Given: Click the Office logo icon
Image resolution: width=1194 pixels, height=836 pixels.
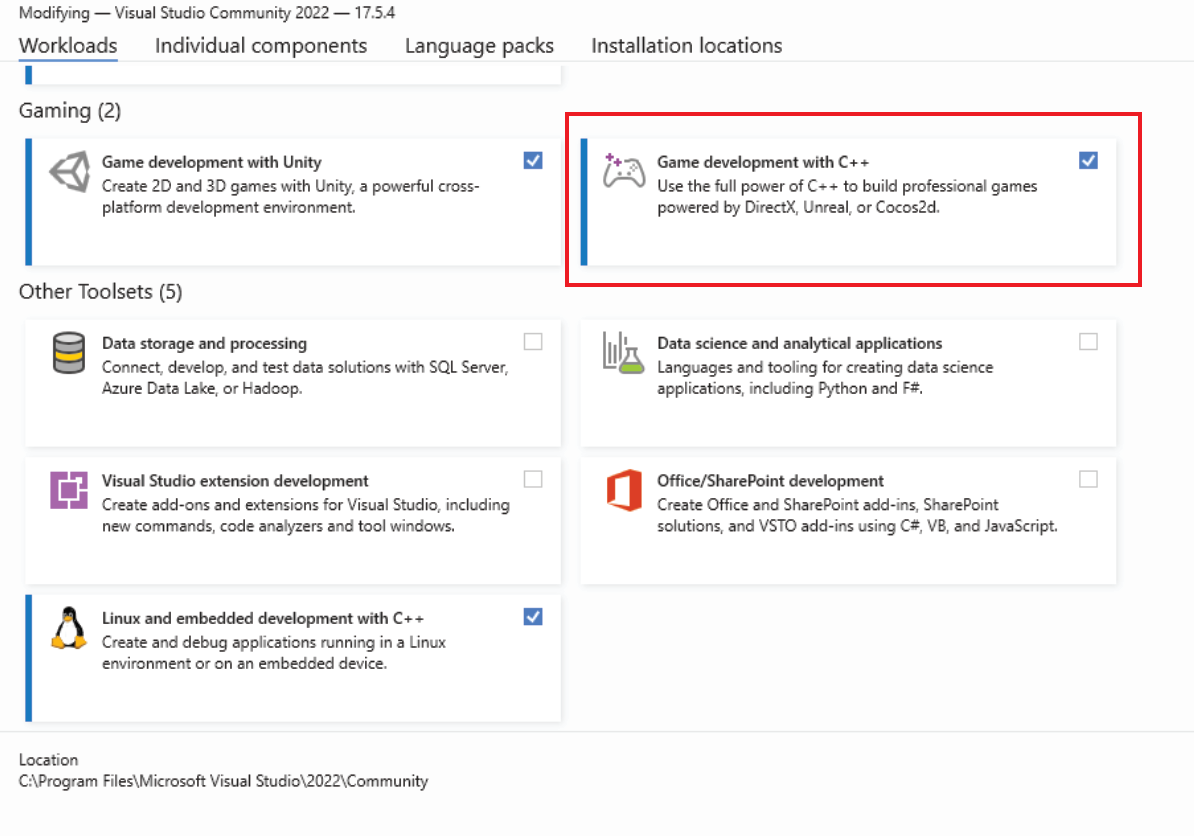Looking at the screenshot, I should point(624,490).
